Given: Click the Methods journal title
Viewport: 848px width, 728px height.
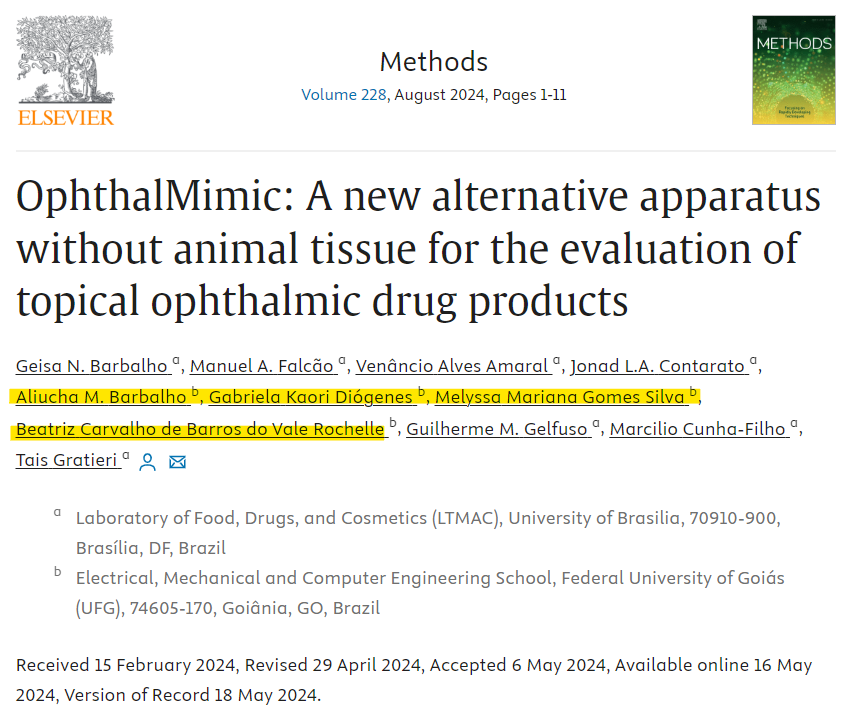Looking at the screenshot, I should [x=433, y=62].
